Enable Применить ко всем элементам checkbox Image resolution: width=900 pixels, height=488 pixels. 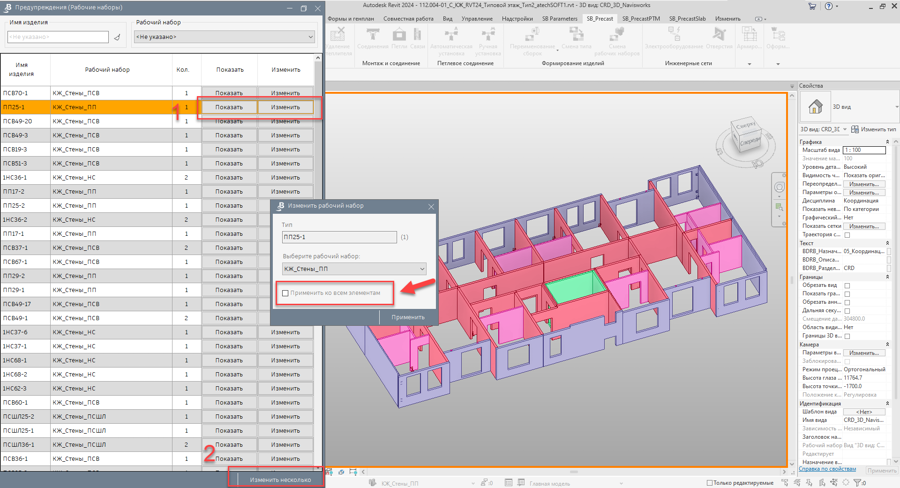point(285,293)
